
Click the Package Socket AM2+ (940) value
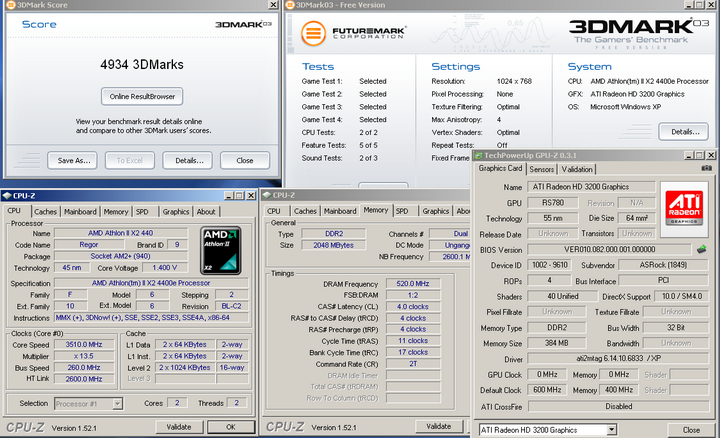120,256
